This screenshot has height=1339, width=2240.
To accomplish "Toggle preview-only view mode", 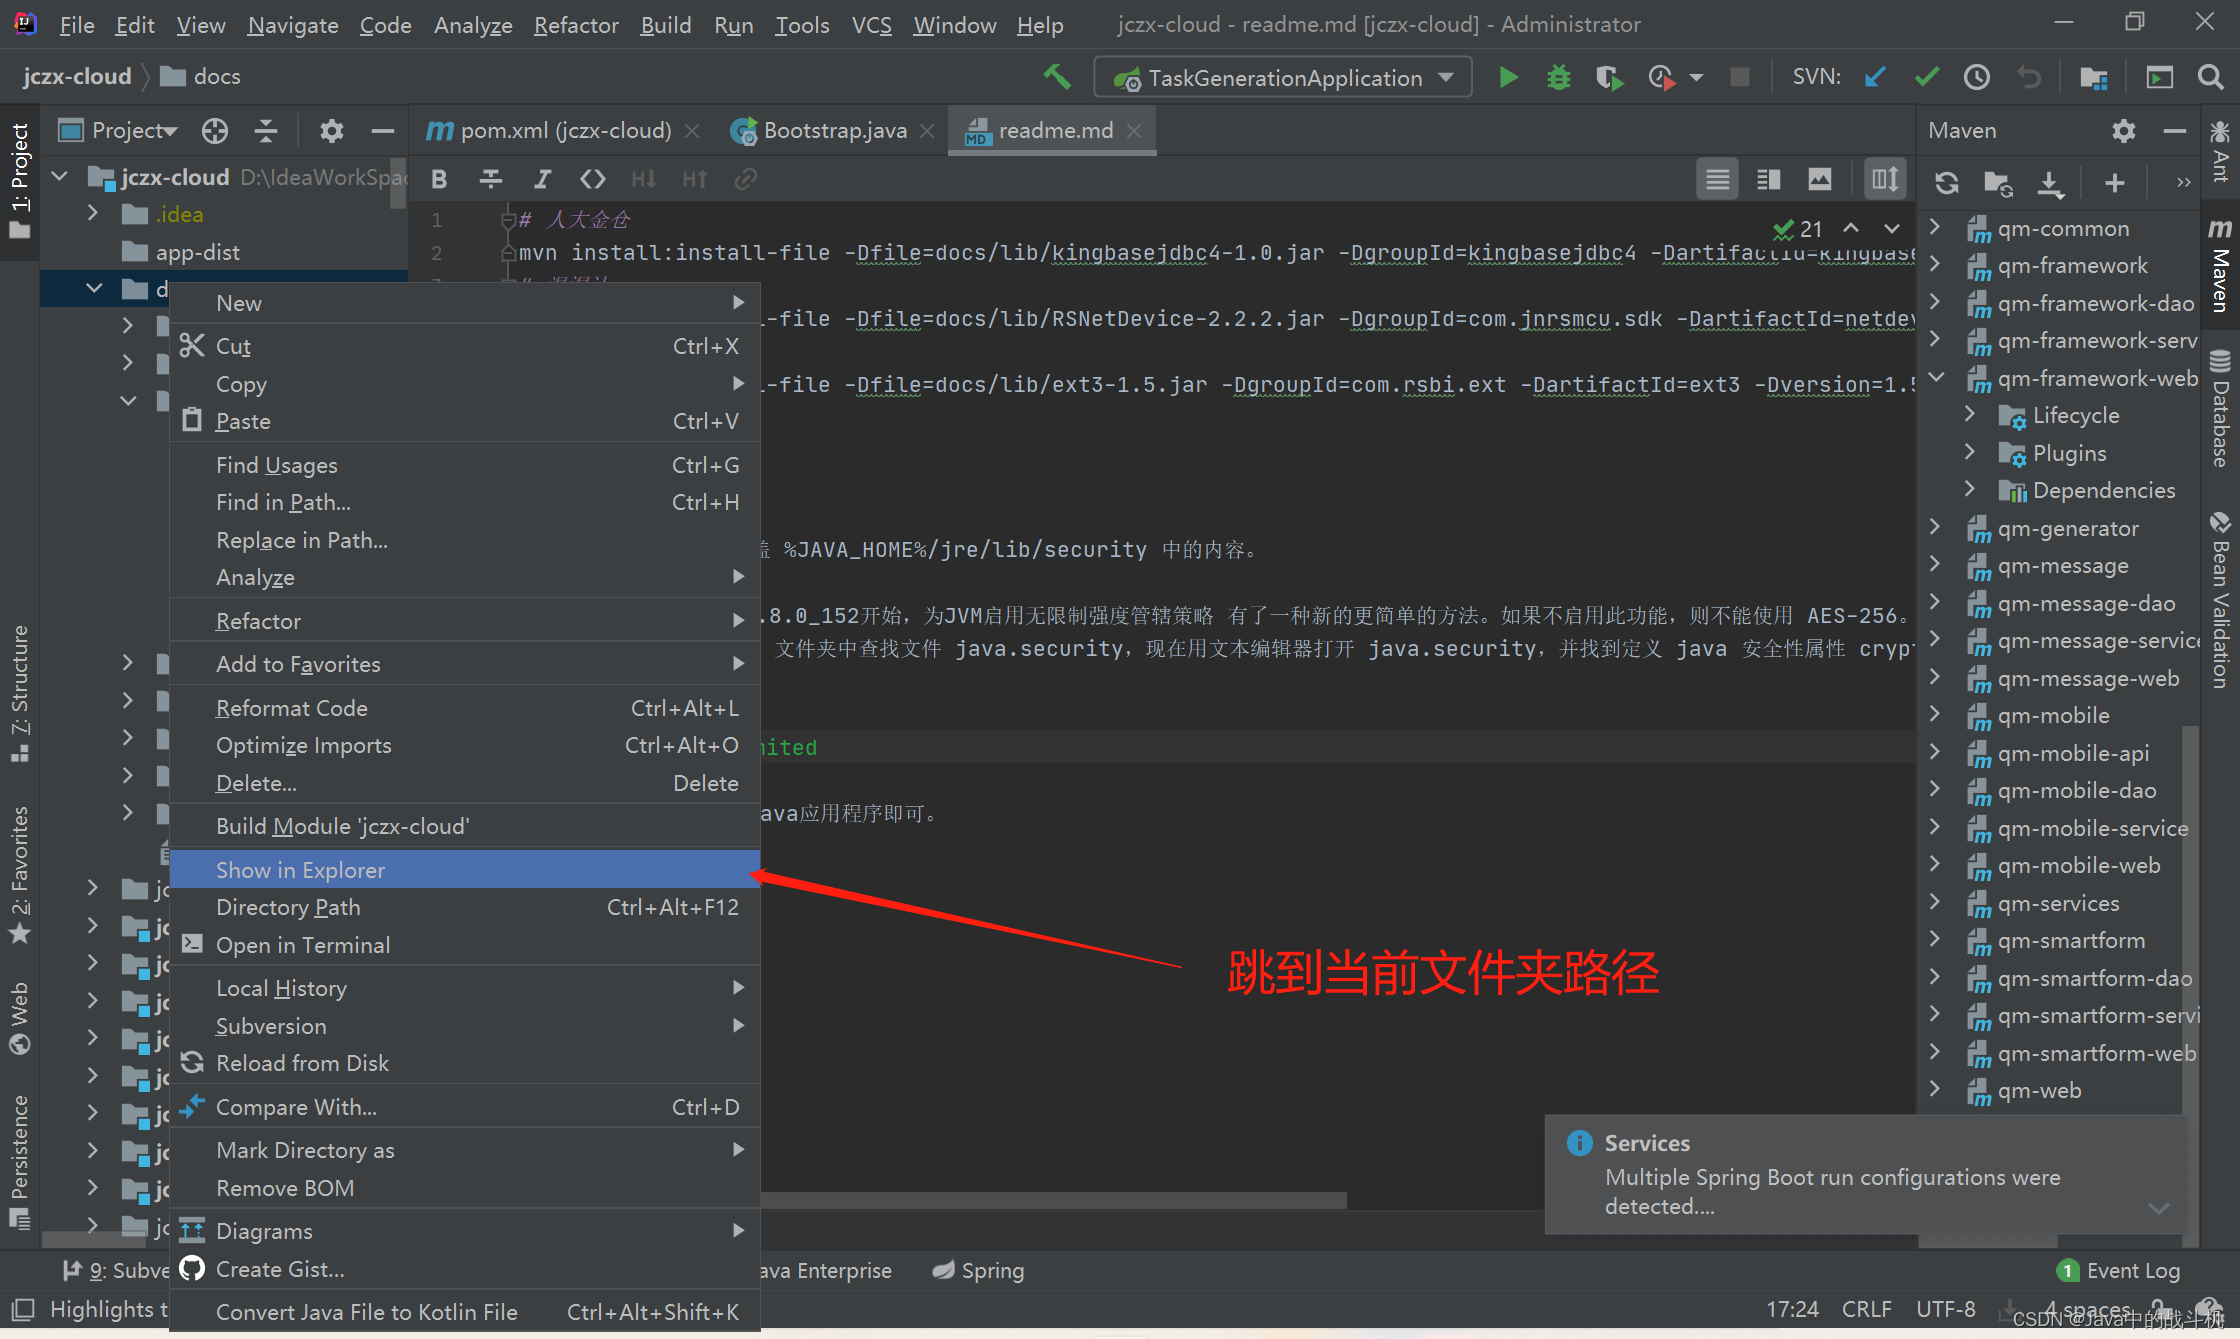I will [x=1819, y=179].
